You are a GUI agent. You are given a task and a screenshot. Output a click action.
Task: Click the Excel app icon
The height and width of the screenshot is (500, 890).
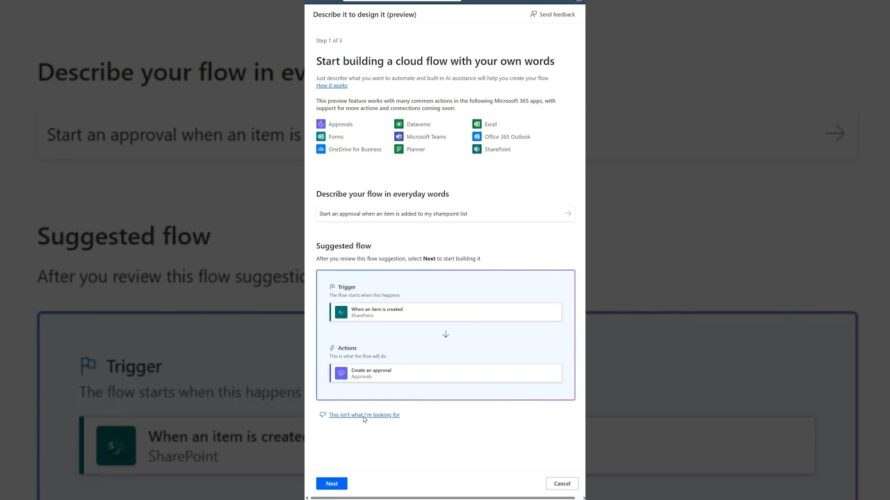(x=477, y=124)
